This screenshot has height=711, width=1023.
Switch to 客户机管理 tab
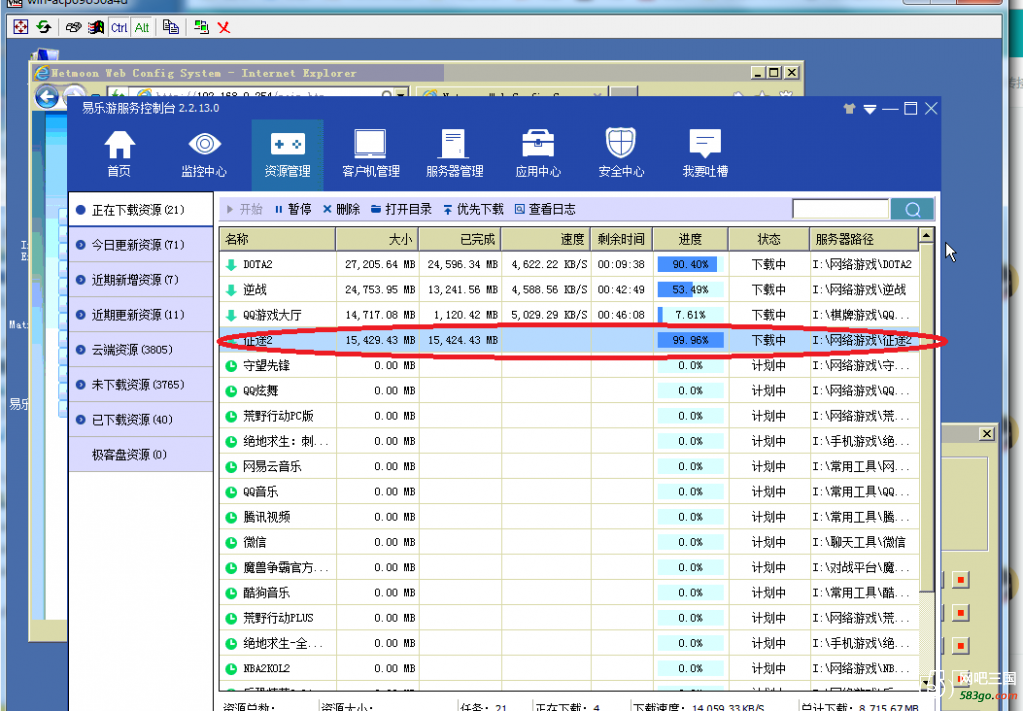(371, 154)
